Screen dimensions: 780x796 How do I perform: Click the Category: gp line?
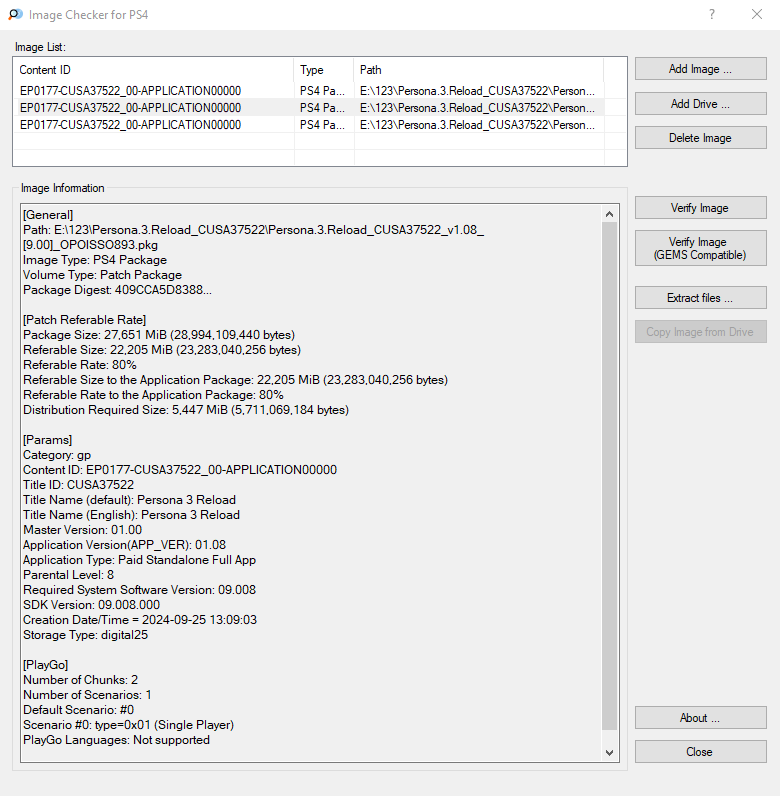(x=57, y=455)
